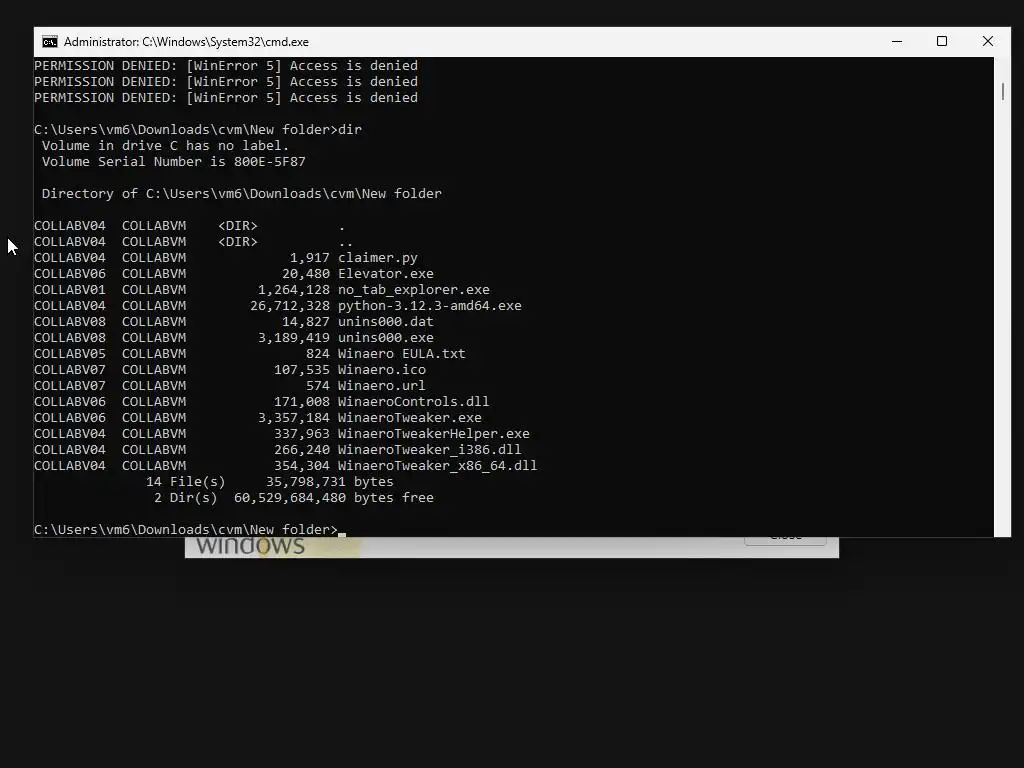Click the 'Directory of C:\Users\vm6\Downloads\cvm\New folder' line

click(x=242, y=193)
